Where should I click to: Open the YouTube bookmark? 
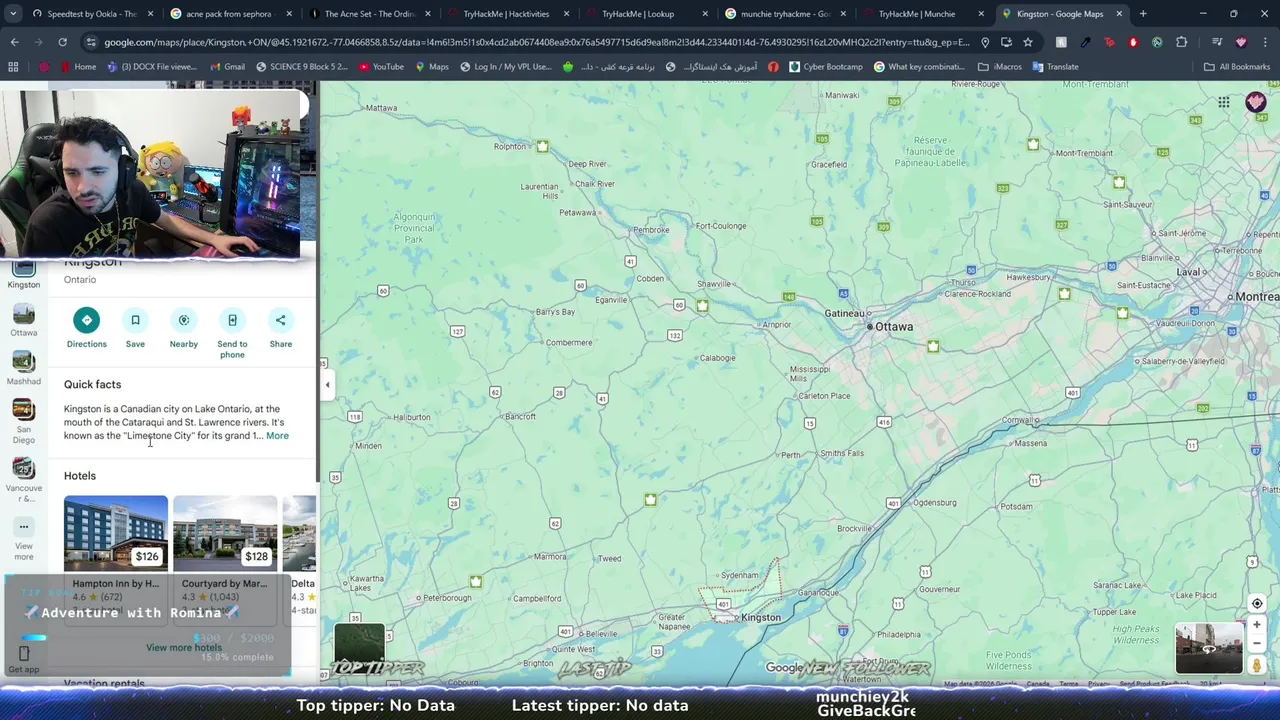[x=381, y=67]
